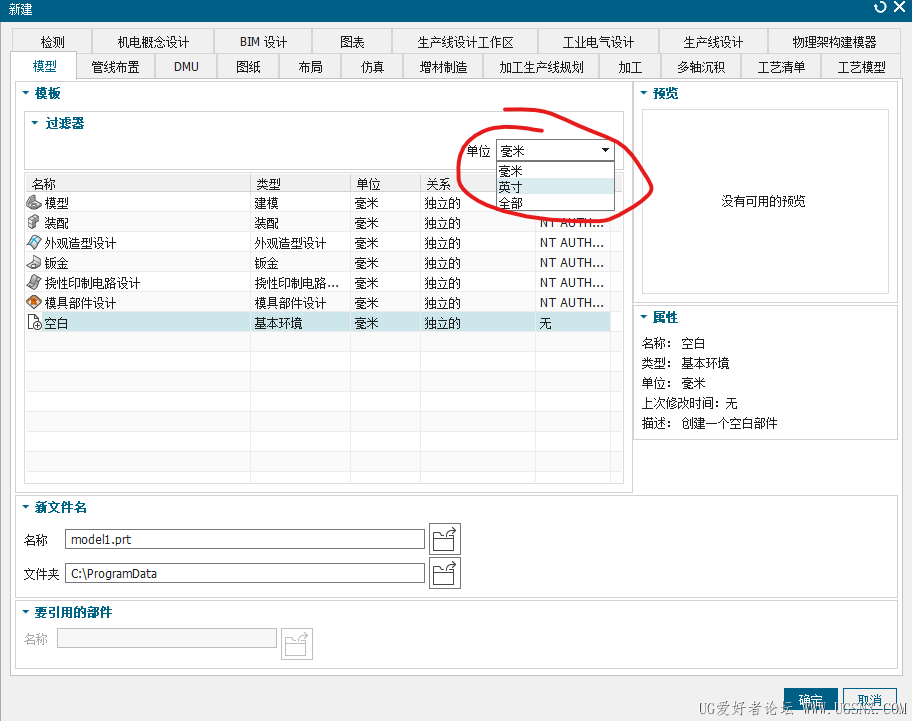
Task: Open file browser next to model1.prt
Action: (x=444, y=539)
